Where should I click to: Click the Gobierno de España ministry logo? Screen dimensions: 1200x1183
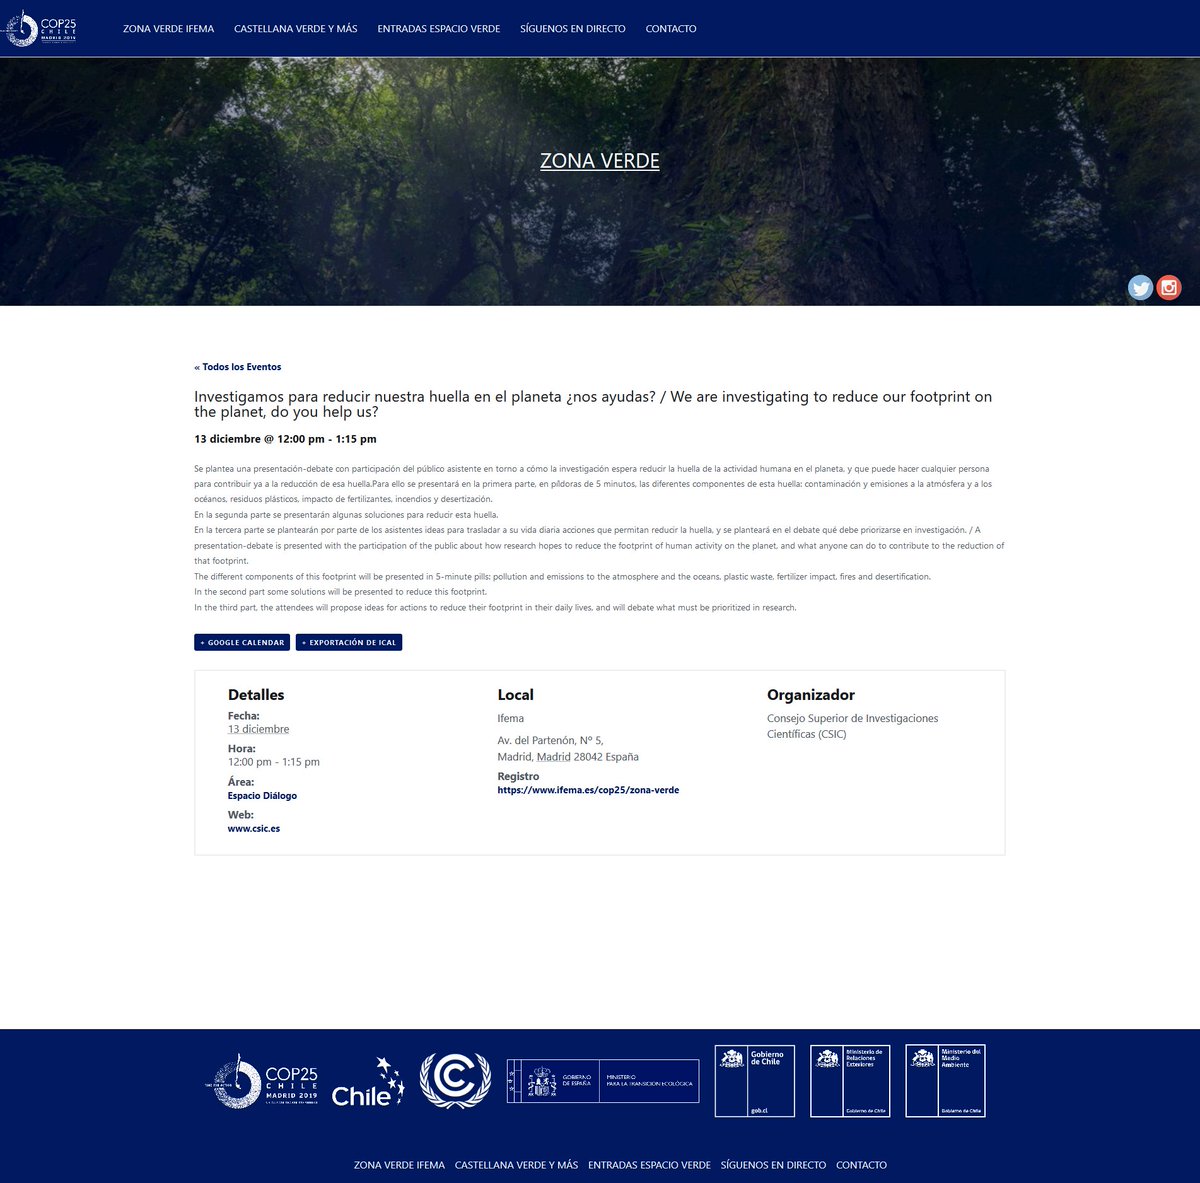click(603, 1081)
